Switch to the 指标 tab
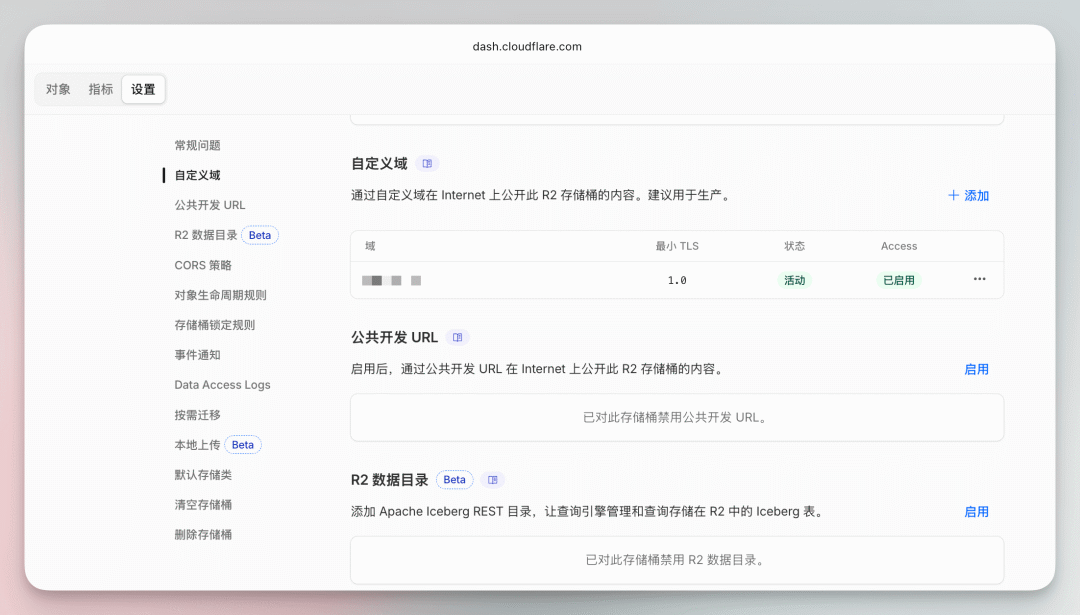Viewport: 1080px width, 615px height. pyautogui.click(x=101, y=90)
